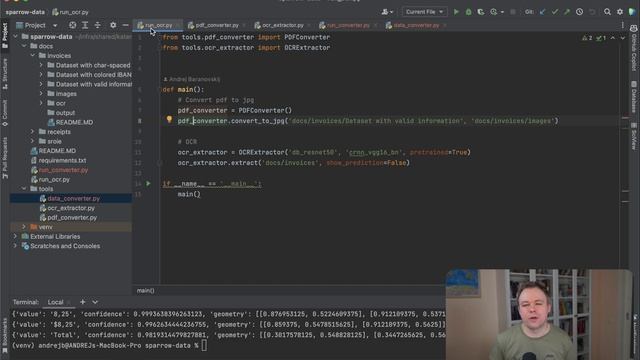Open the editor tabs more options menu
The image size is (640, 360).
click(x=622, y=25)
